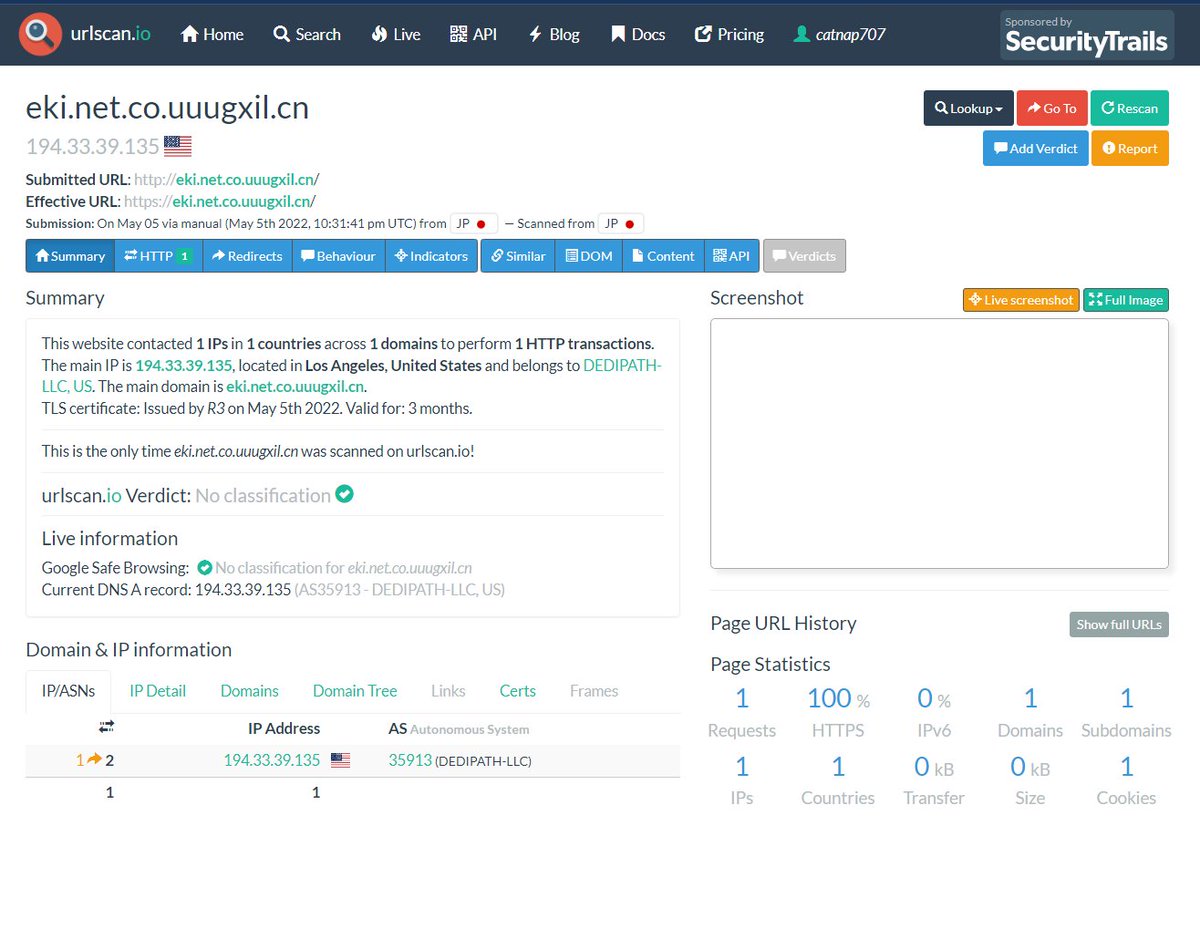Click the orange Report button
The image size is (1200, 929).
(1130, 148)
